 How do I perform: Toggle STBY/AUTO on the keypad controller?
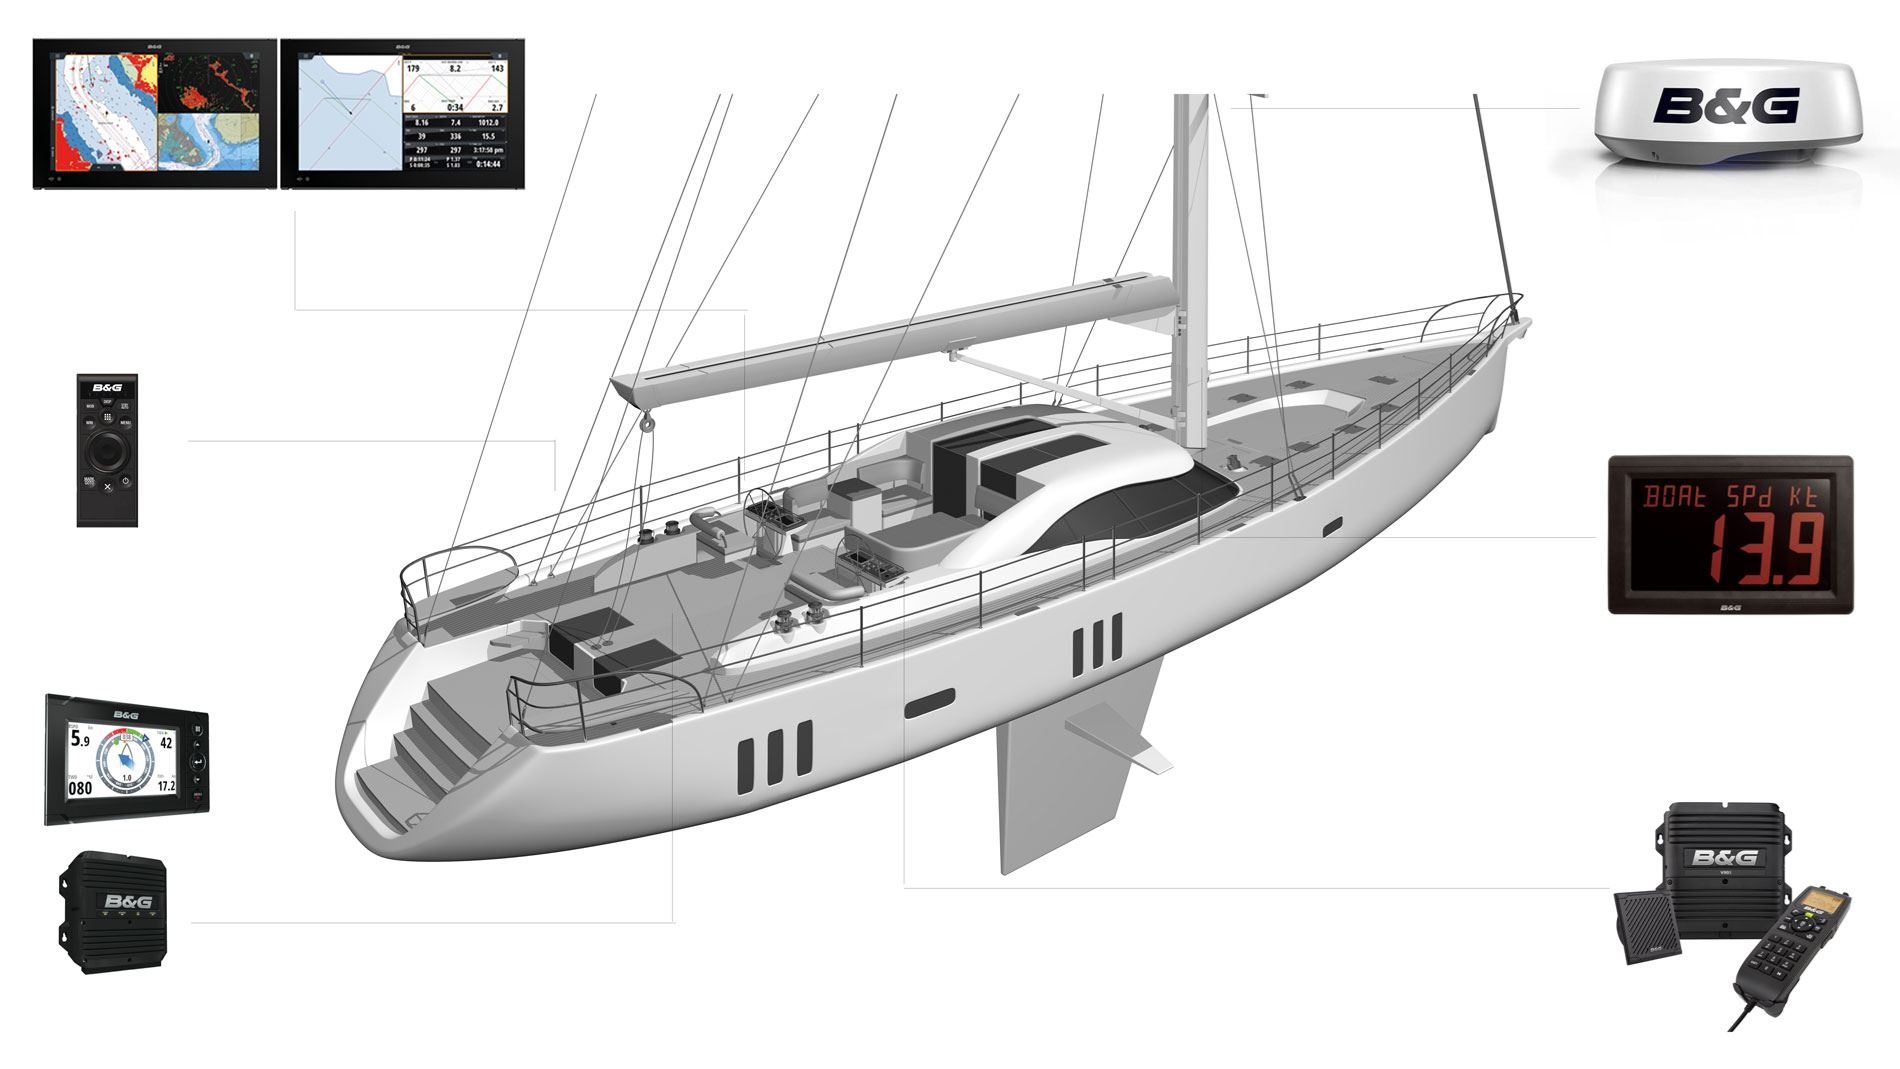click(126, 405)
